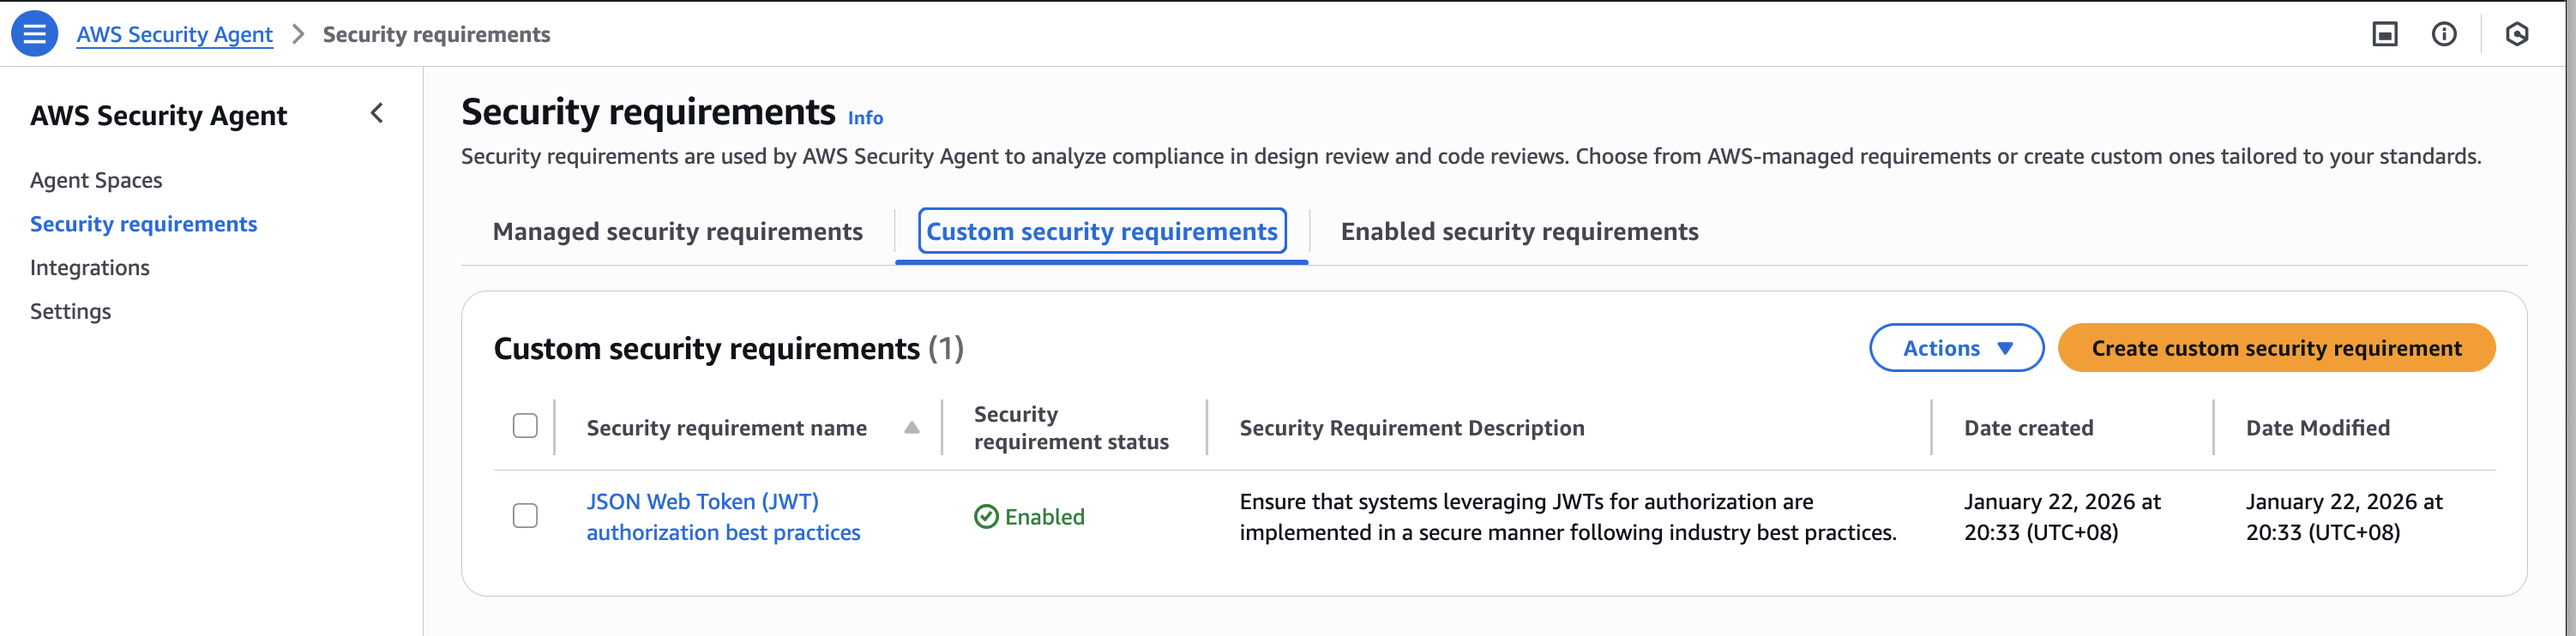Open the info circle icon in header
The image size is (2576, 636).
[2443, 35]
